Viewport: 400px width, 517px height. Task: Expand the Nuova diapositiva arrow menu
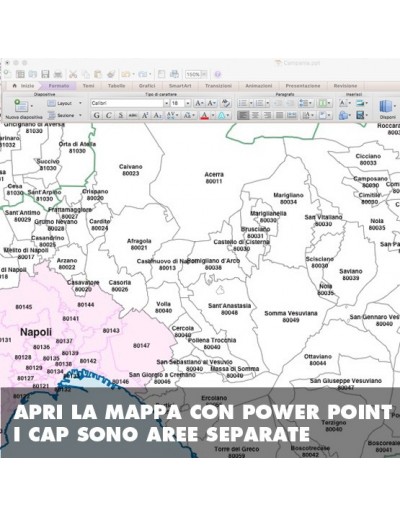pyautogui.click(x=32, y=106)
